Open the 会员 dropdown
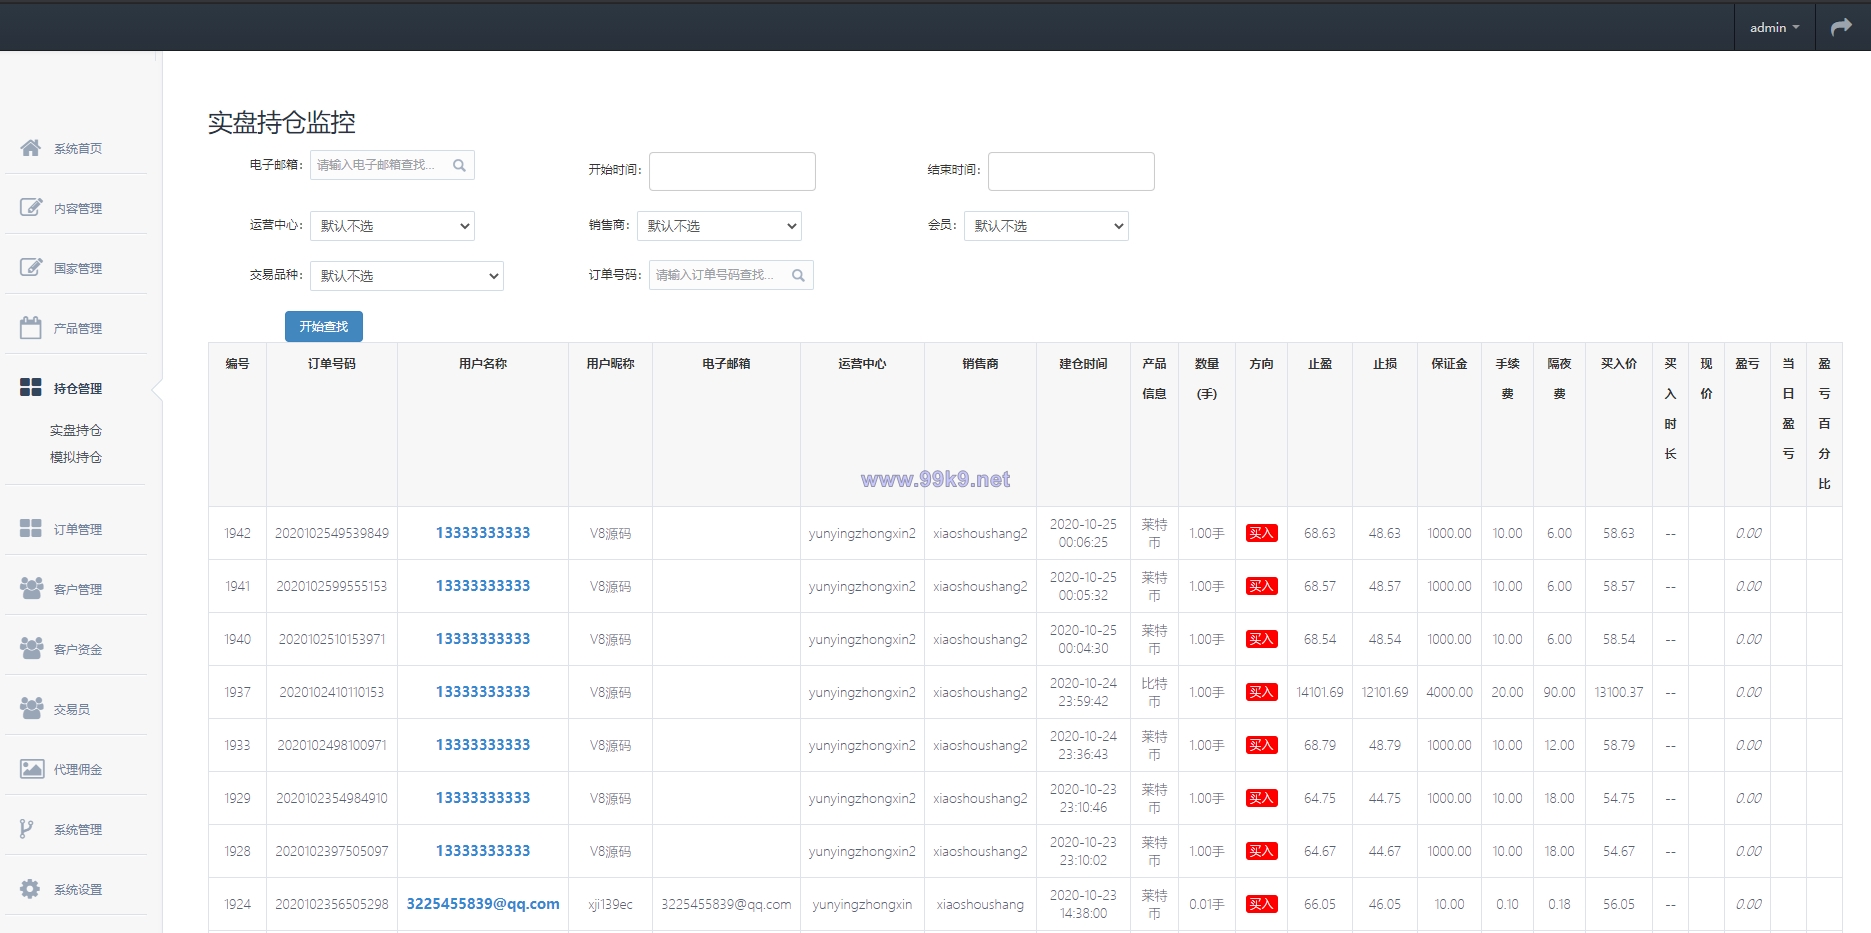 (x=1046, y=226)
